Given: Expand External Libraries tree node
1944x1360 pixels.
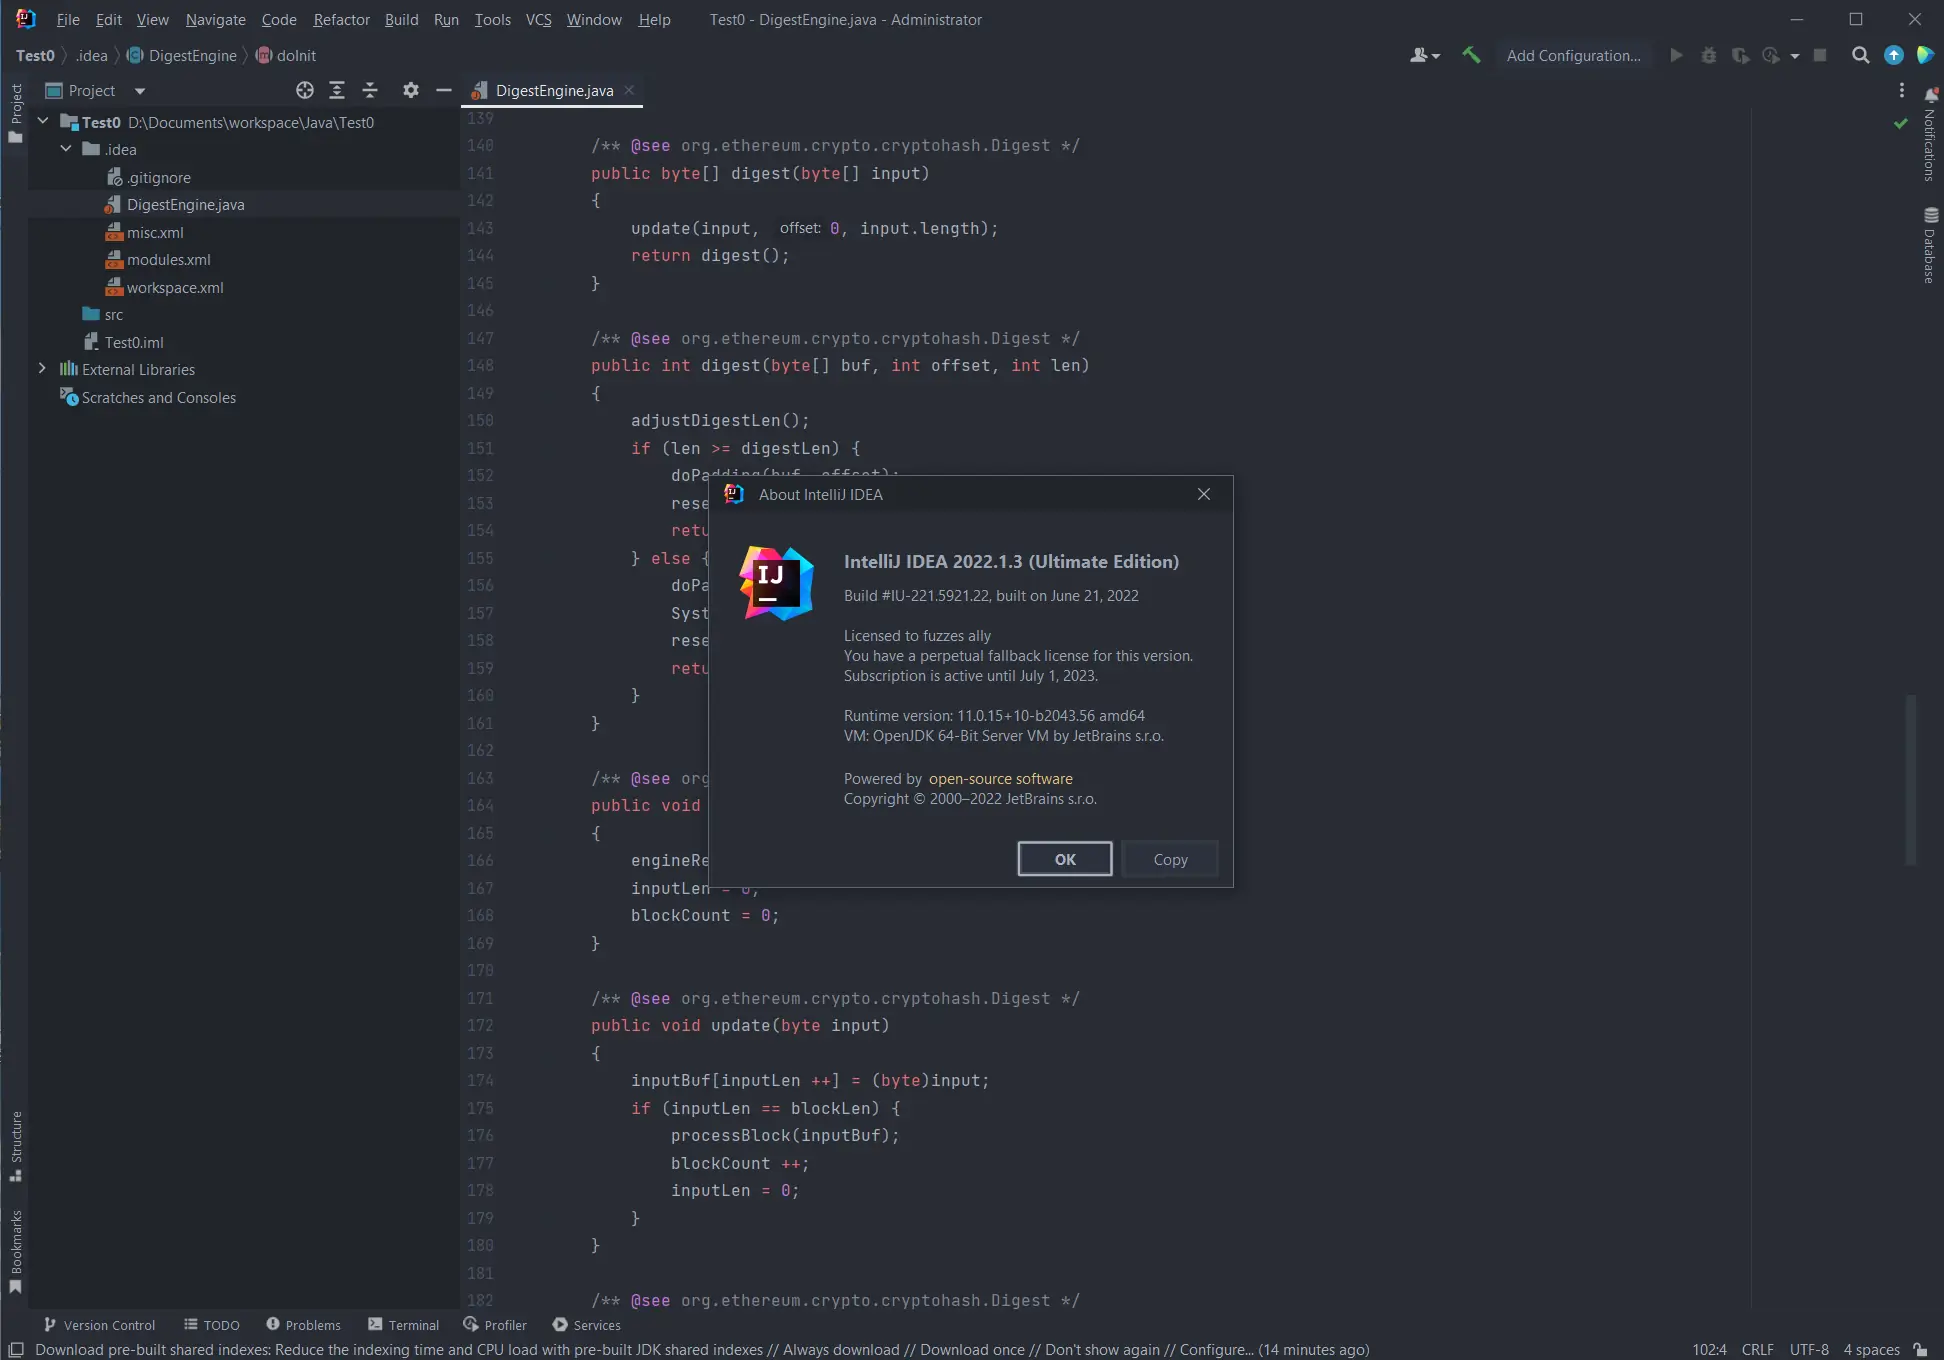Looking at the screenshot, I should point(42,369).
